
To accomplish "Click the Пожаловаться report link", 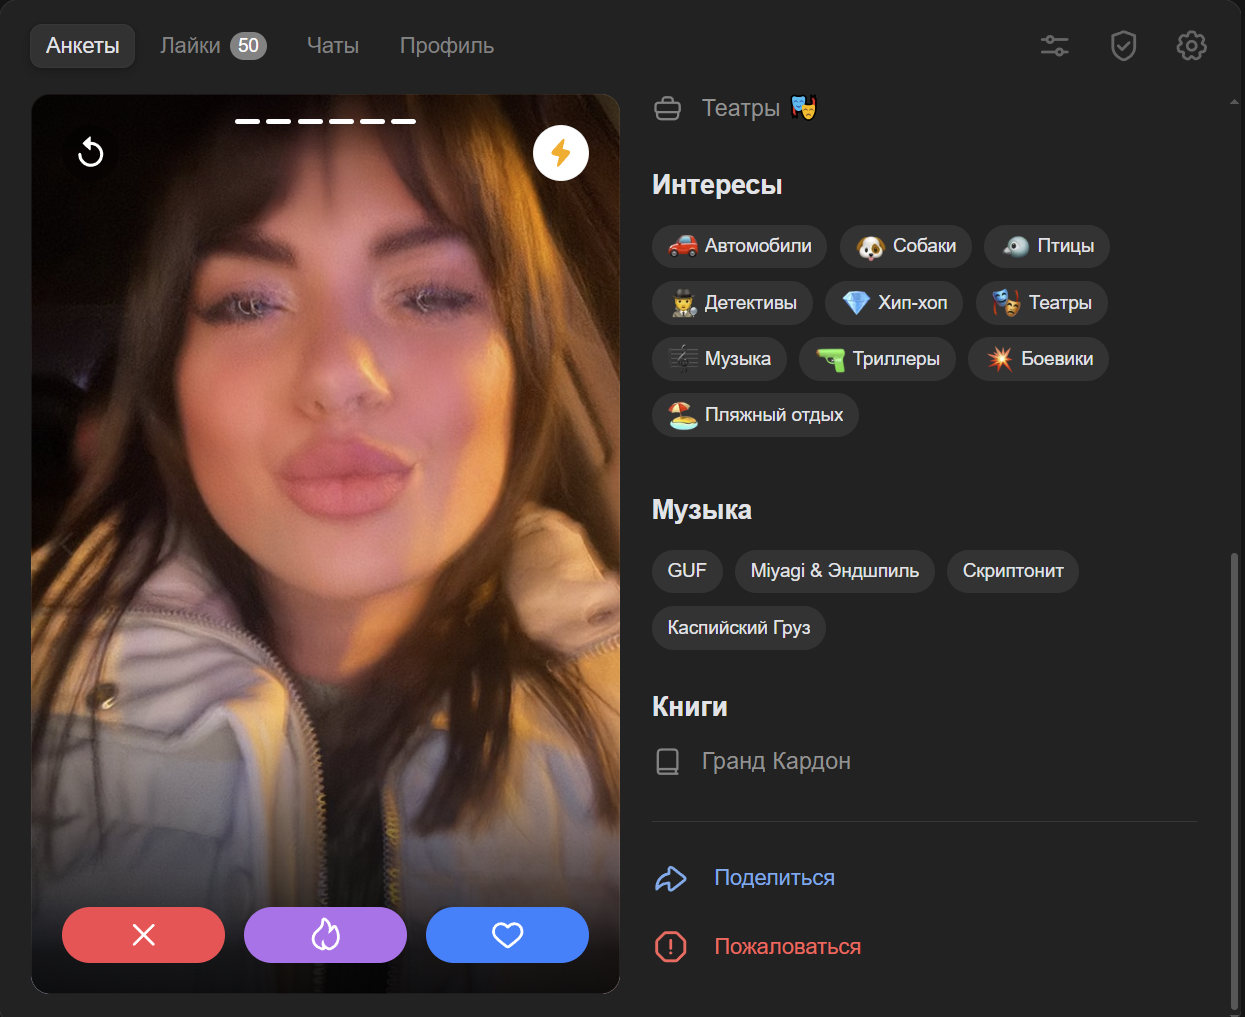I will pos(788,947).
